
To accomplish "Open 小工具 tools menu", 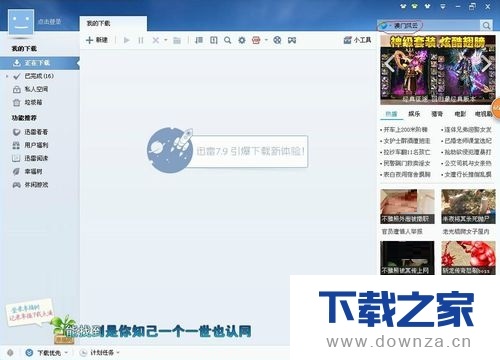I will 358,40.
